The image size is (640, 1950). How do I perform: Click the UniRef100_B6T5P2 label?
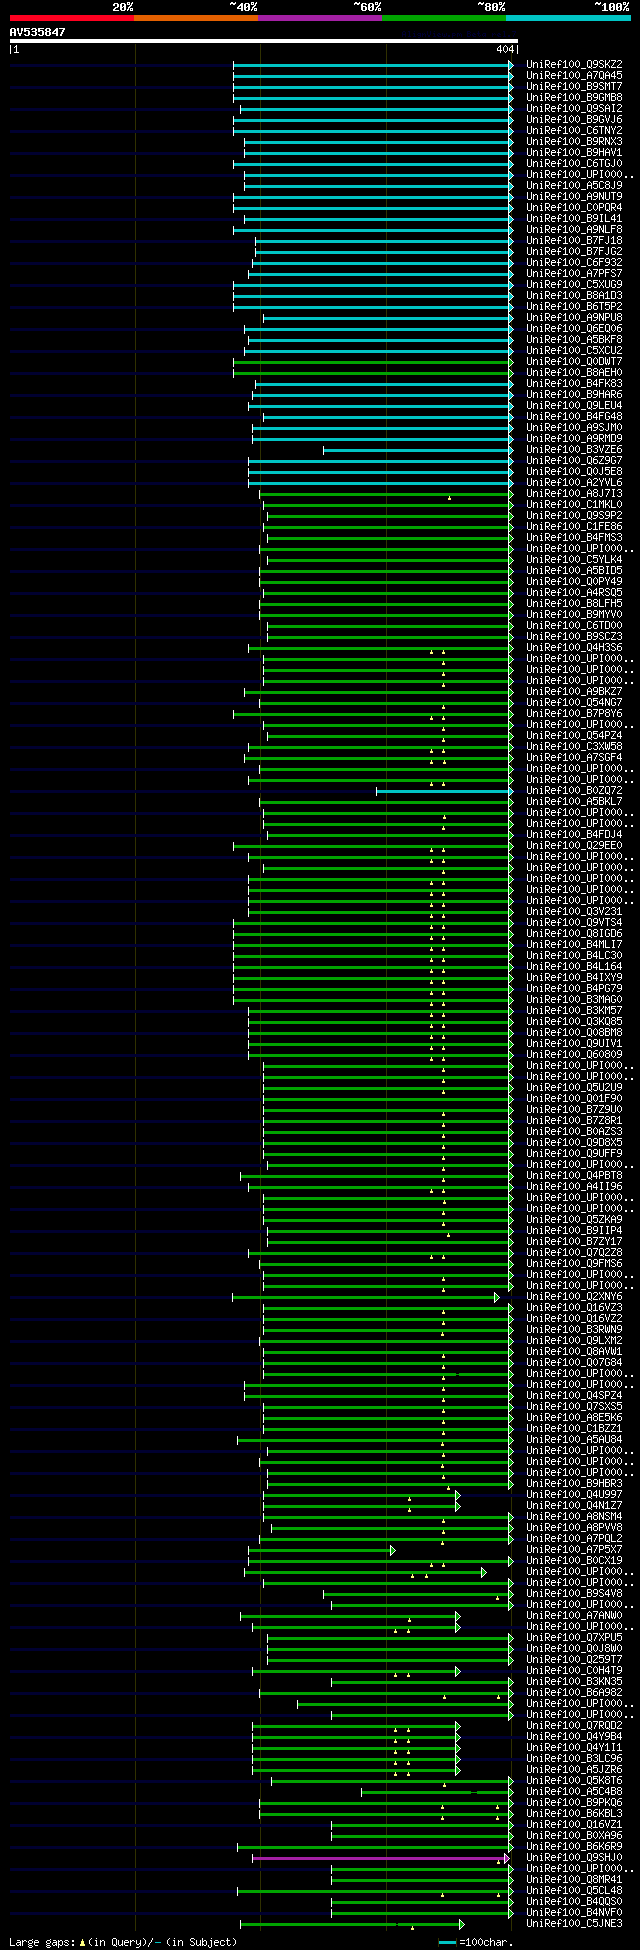pyautogui.click(x=574, y=307)
